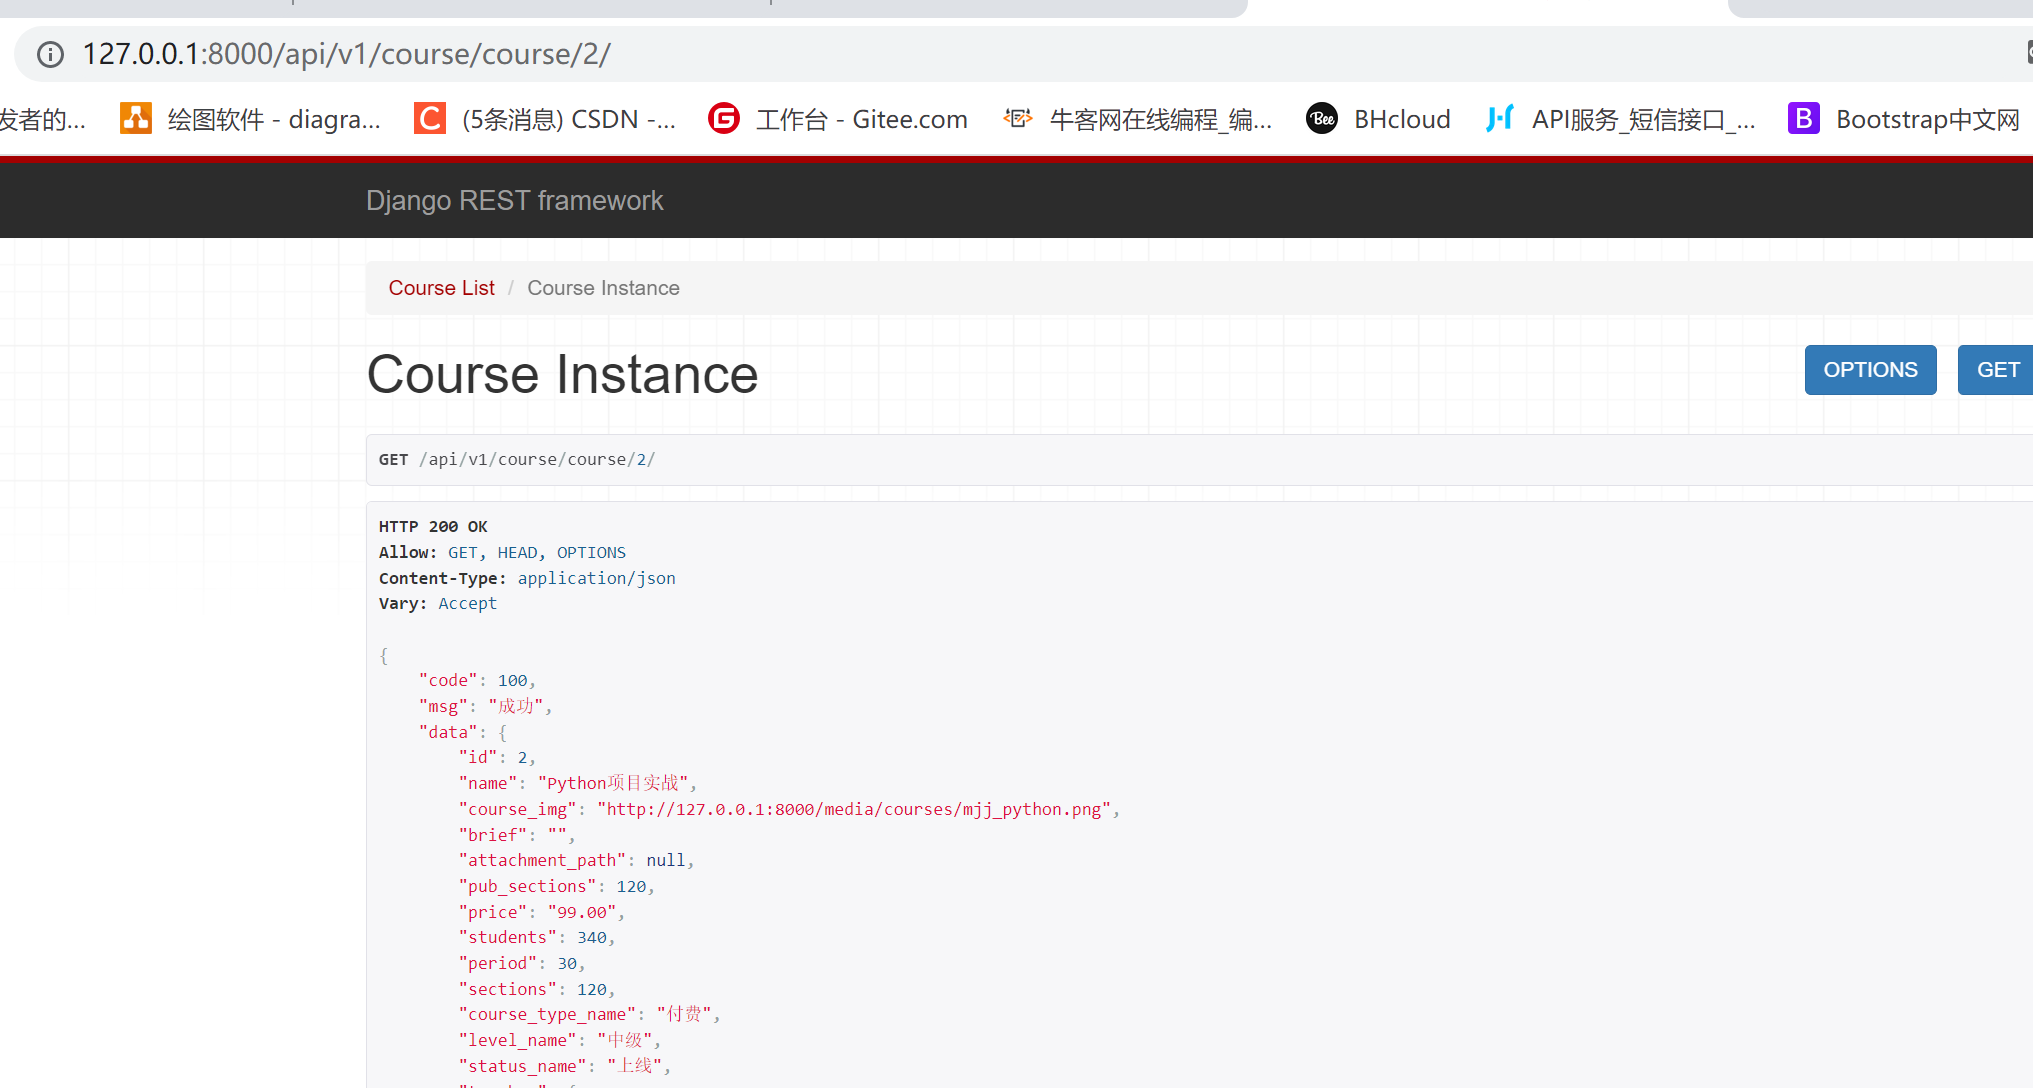Click the Course List breadcrumb link
Image resolution: width=2033 pixels, height=1088 pixels.
click(441, 288)
